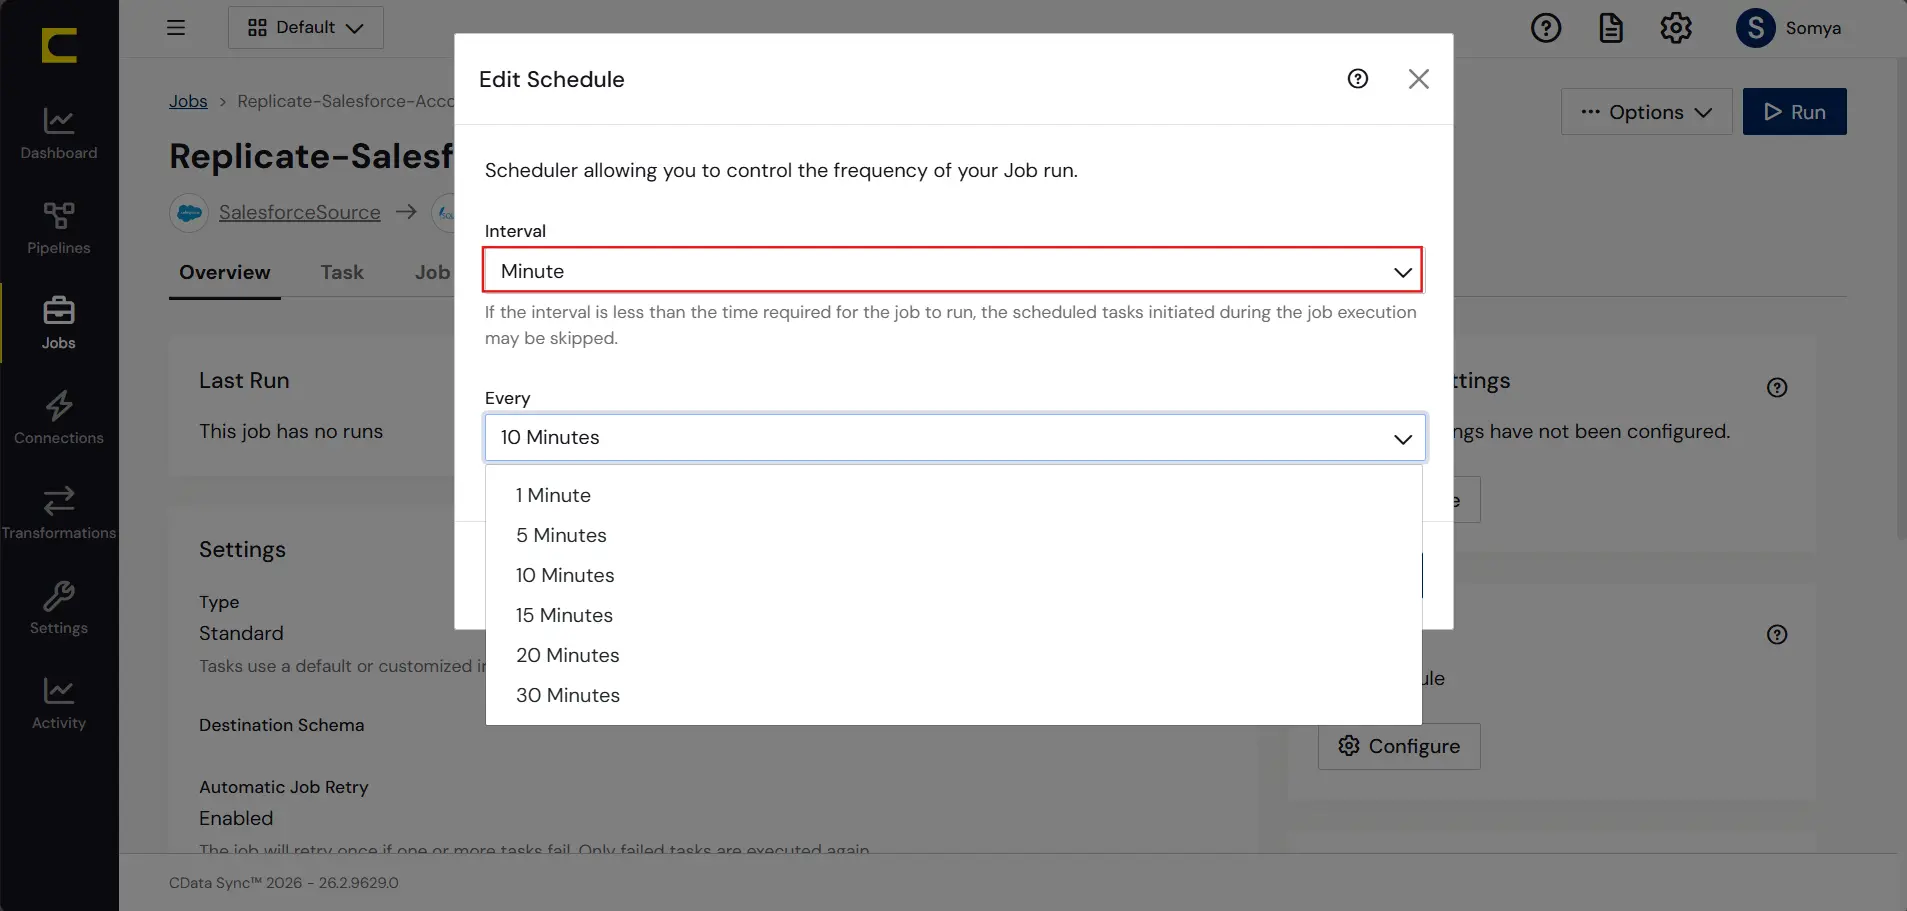Select 30 Minutes from the list
The height and width of the screenshot is (911, 1907).
(x=954, y=696)
